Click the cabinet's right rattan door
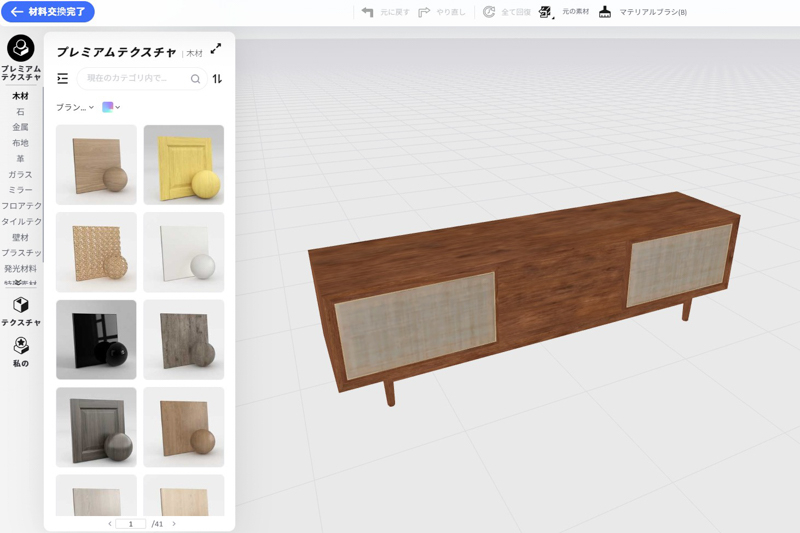Screen dimensions: 800x533 coord(679,264)
